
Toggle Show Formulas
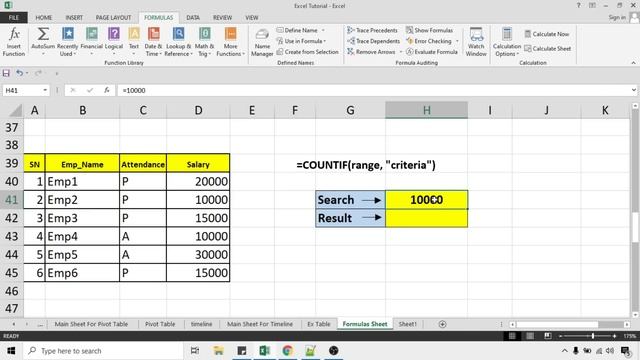pyautogui.click(x=429, y=30)
